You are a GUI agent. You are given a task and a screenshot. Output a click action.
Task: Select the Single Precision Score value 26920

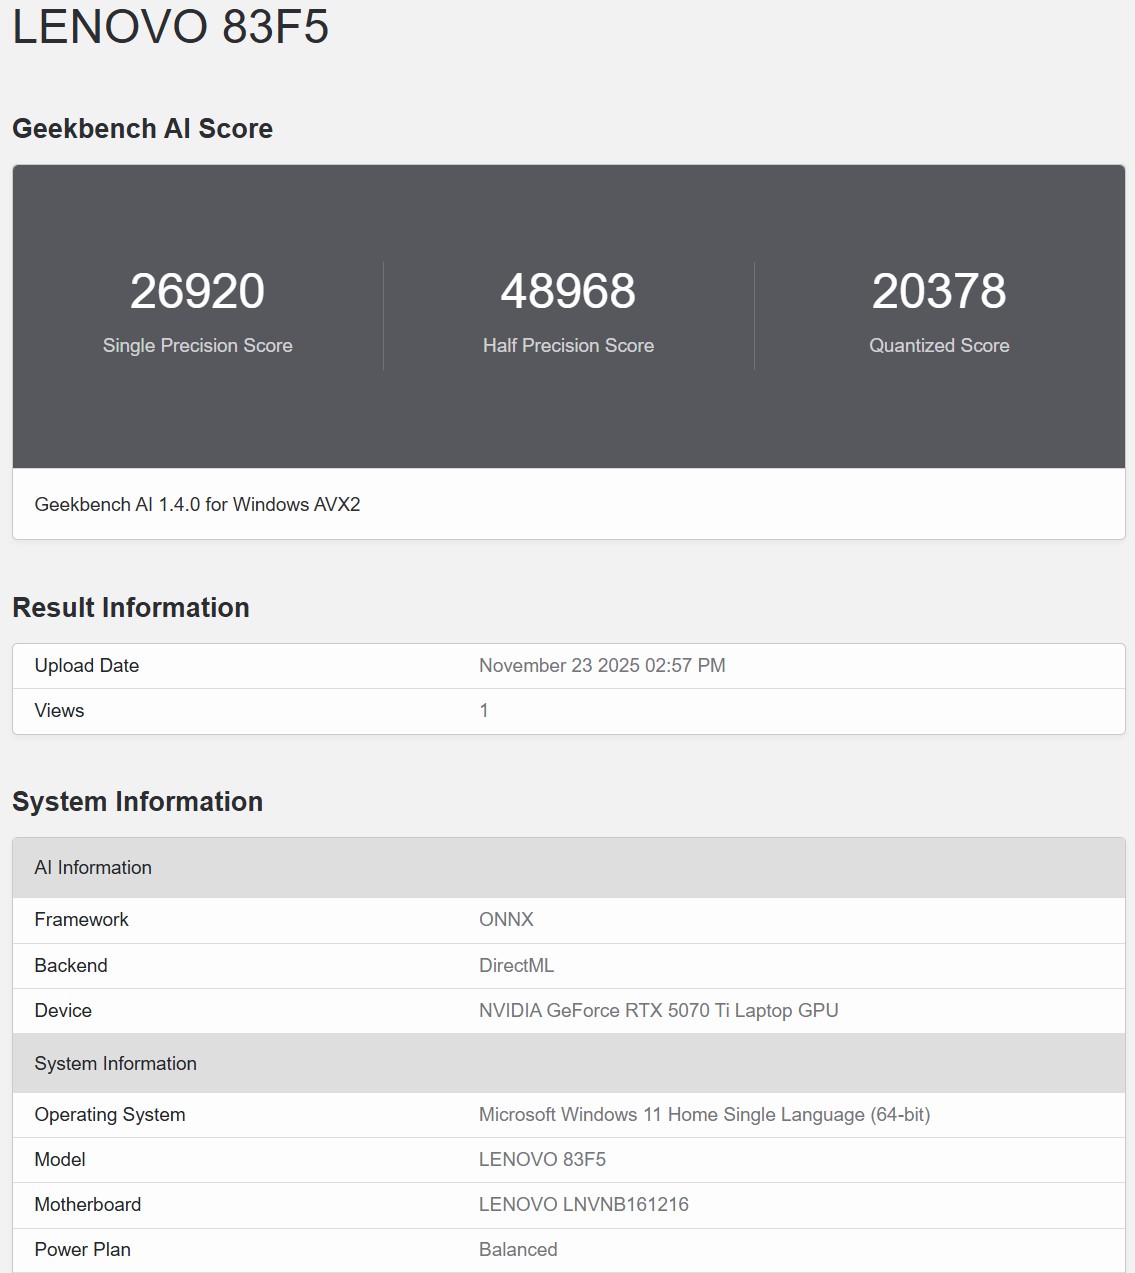click(197, 293)
